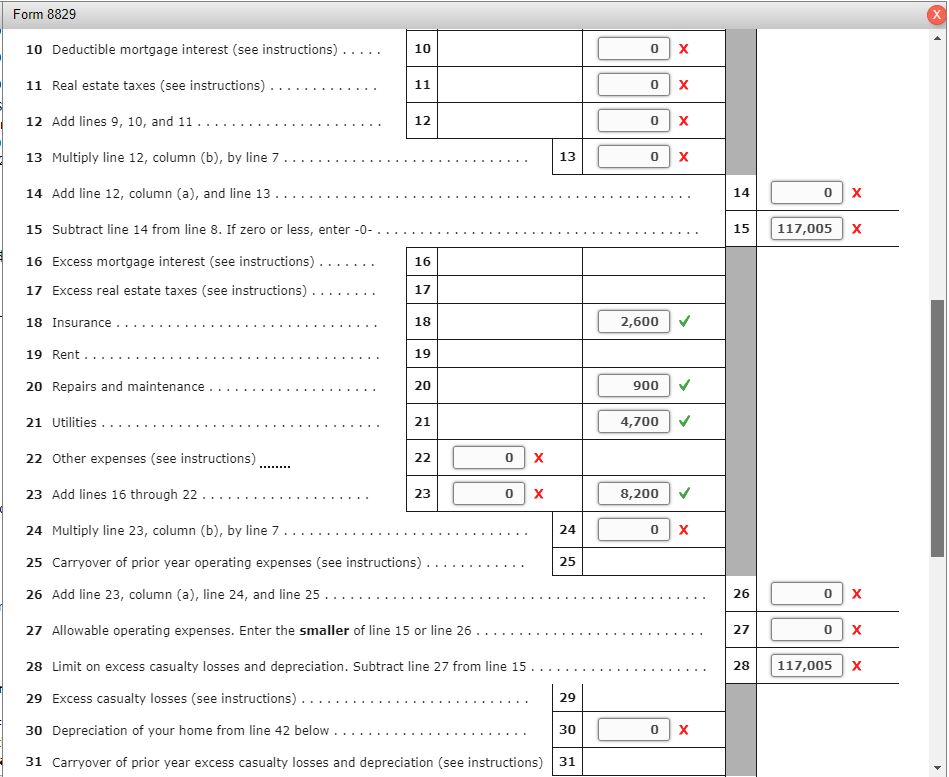Click line 23 column (a) input
Image resolution: width=949 pixels, height=777 pixels.
(488, 494)
